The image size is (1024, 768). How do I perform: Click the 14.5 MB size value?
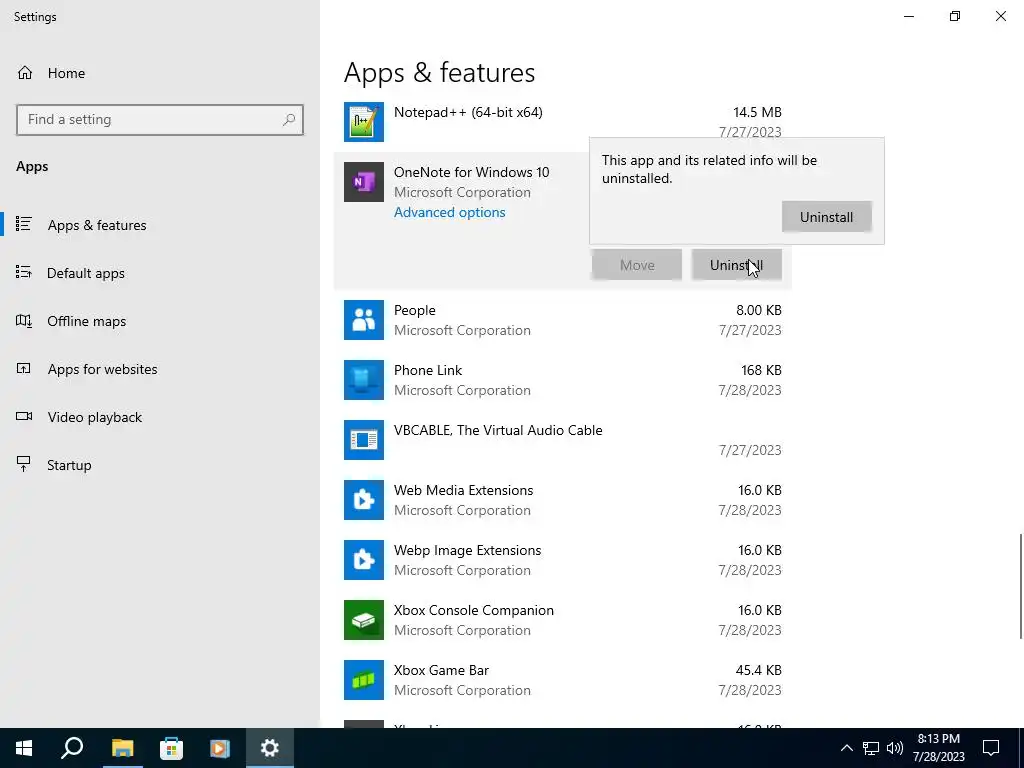[757, 112]
